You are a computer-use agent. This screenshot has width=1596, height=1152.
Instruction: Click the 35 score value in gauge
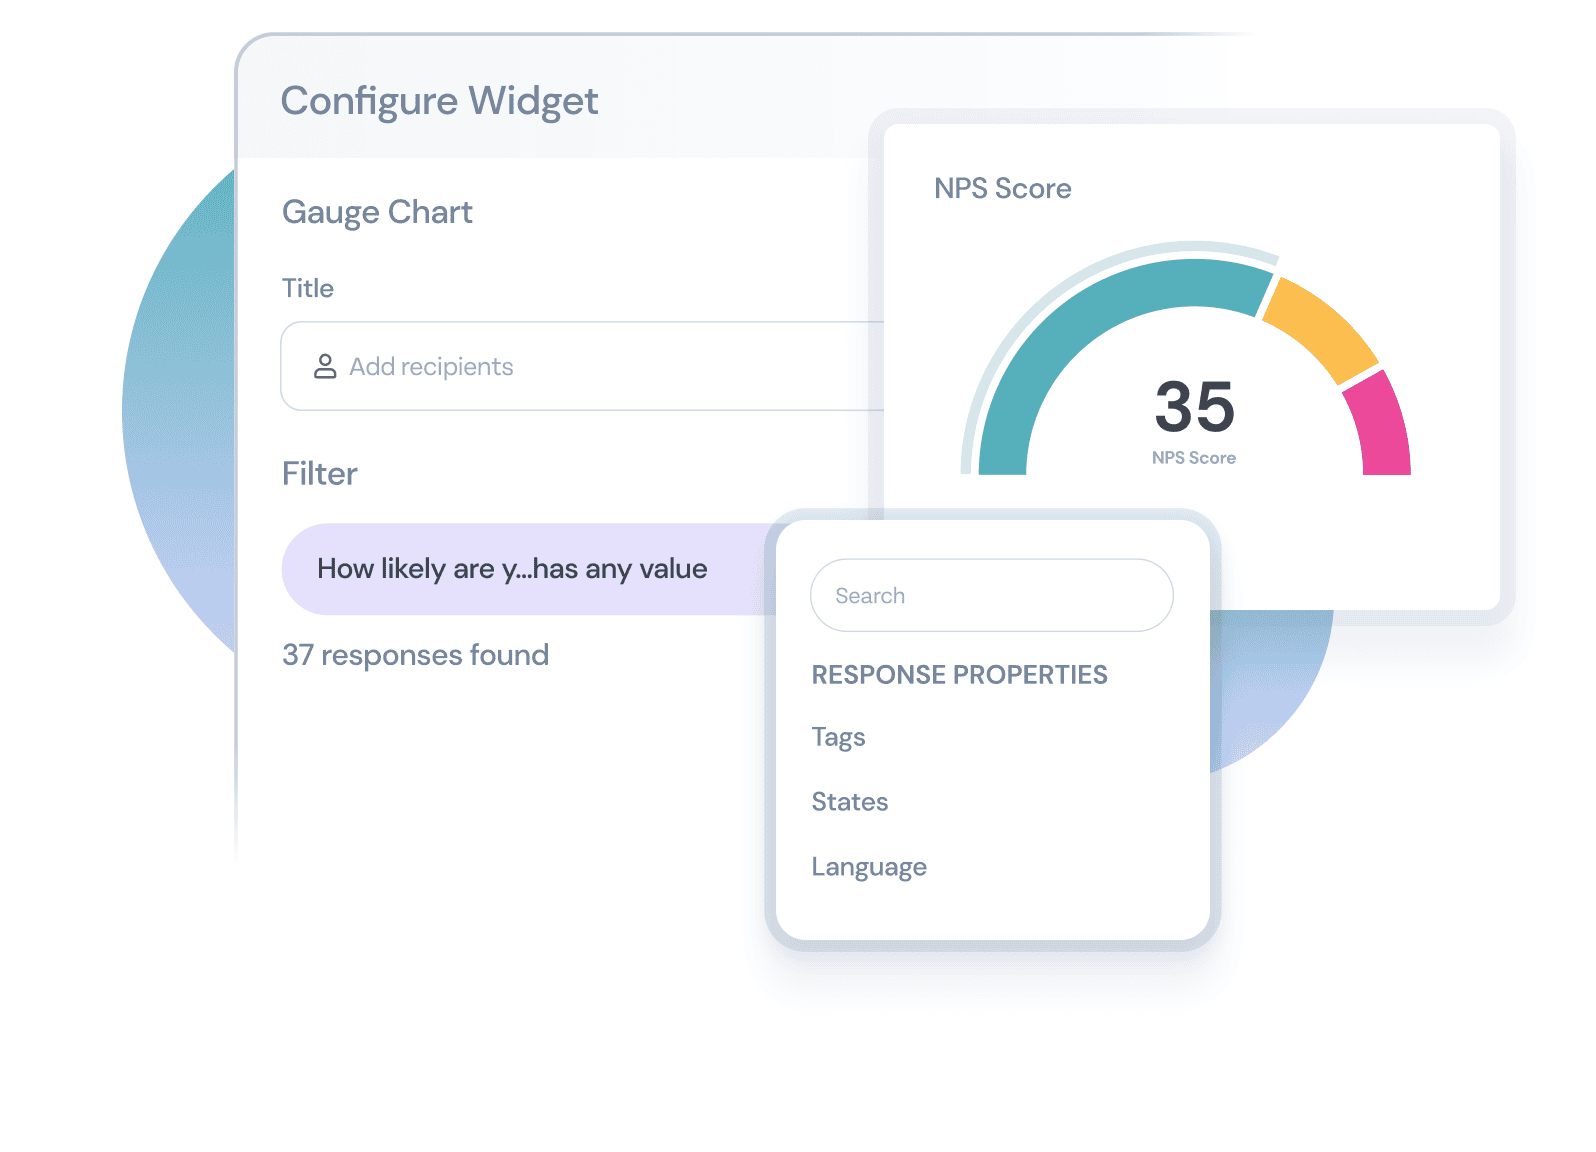[1194, 407]
